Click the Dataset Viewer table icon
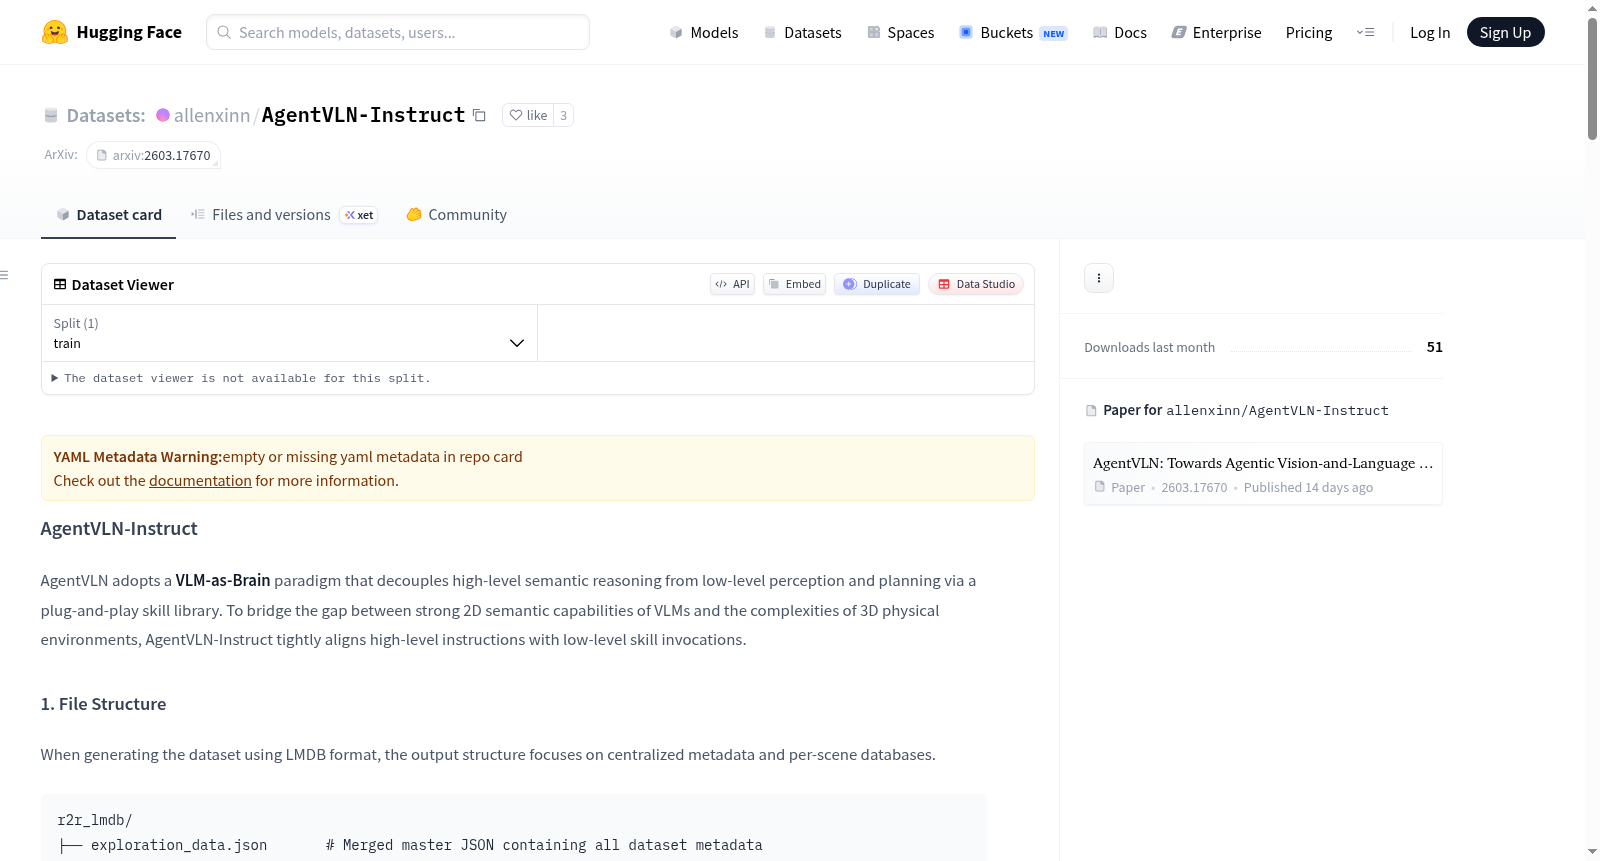The image size is (1600, 861). click(60, 284)
